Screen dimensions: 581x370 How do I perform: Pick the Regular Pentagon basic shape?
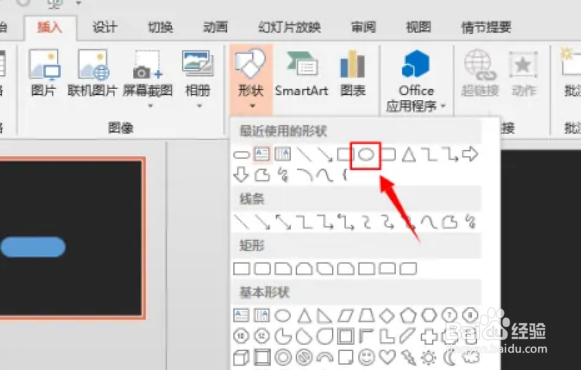[408, 316]
